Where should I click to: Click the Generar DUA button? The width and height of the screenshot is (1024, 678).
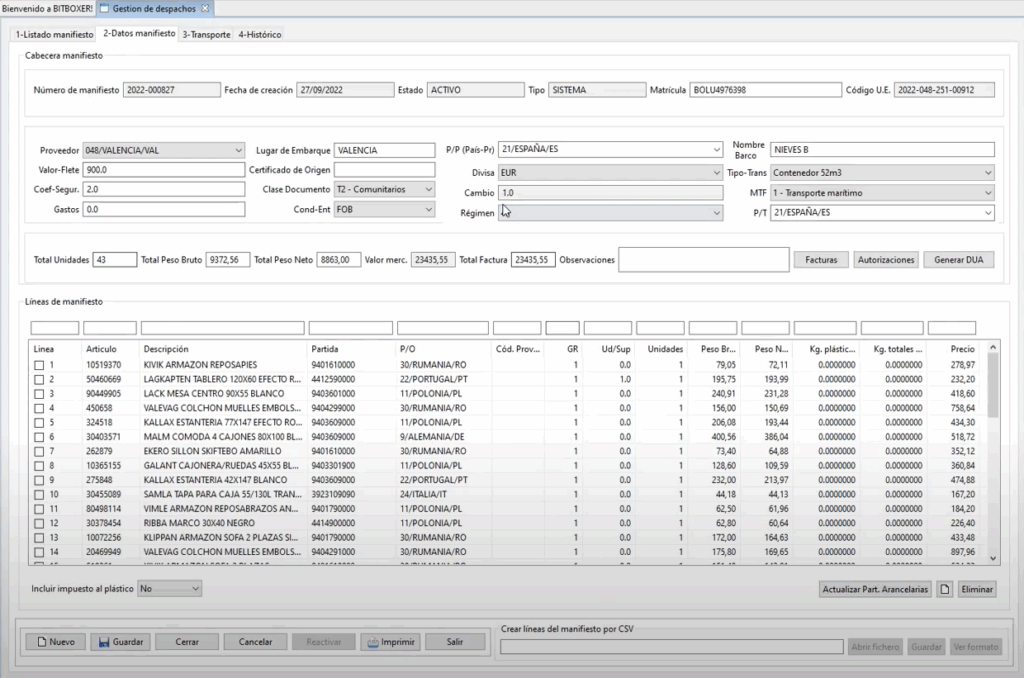pyautogui.click(x=958, y=260)
